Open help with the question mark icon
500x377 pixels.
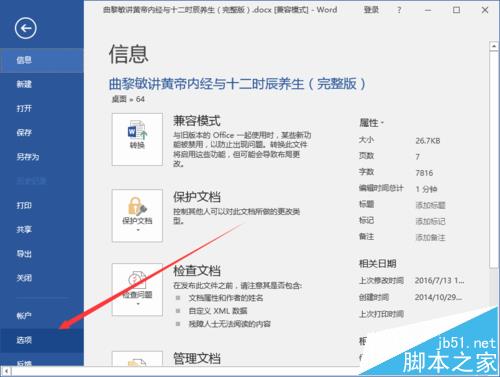(399, 10)
